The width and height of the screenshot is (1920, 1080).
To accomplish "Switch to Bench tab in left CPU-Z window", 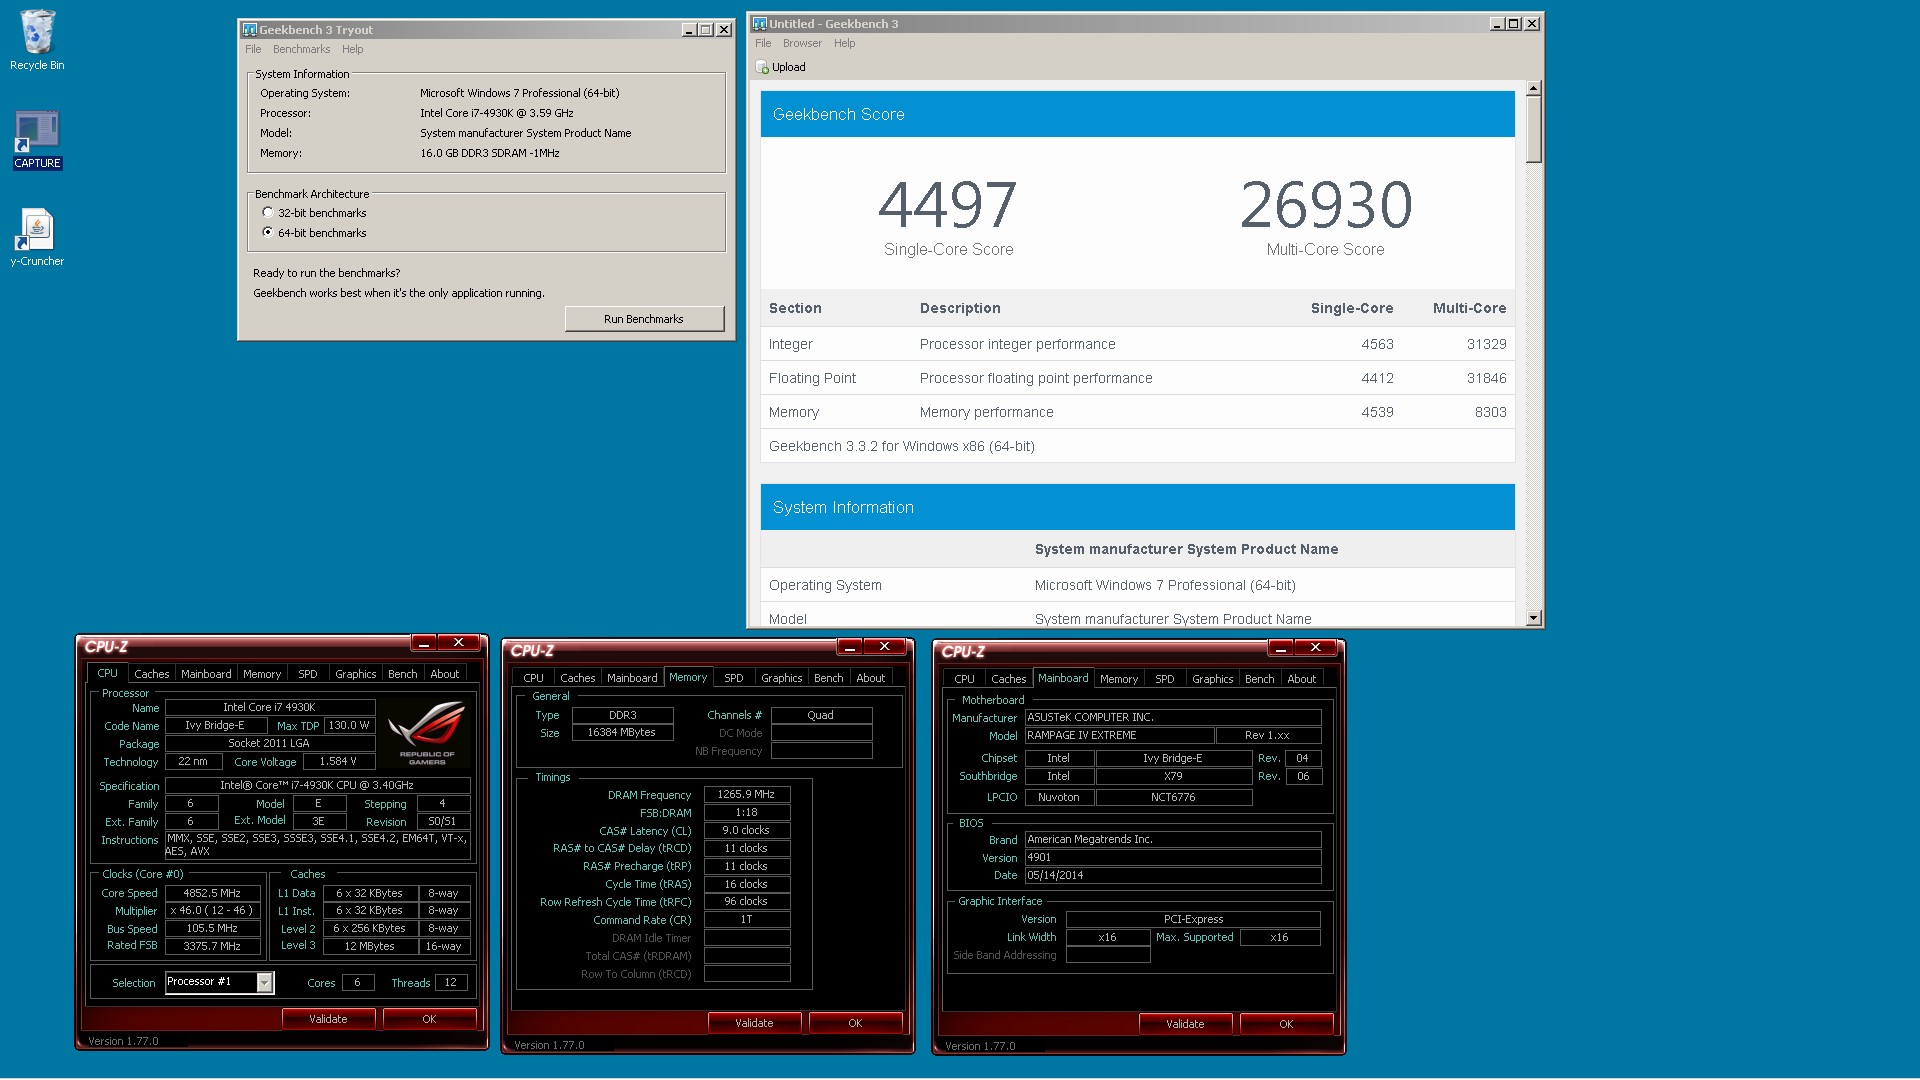I will [x=403, y=674].
